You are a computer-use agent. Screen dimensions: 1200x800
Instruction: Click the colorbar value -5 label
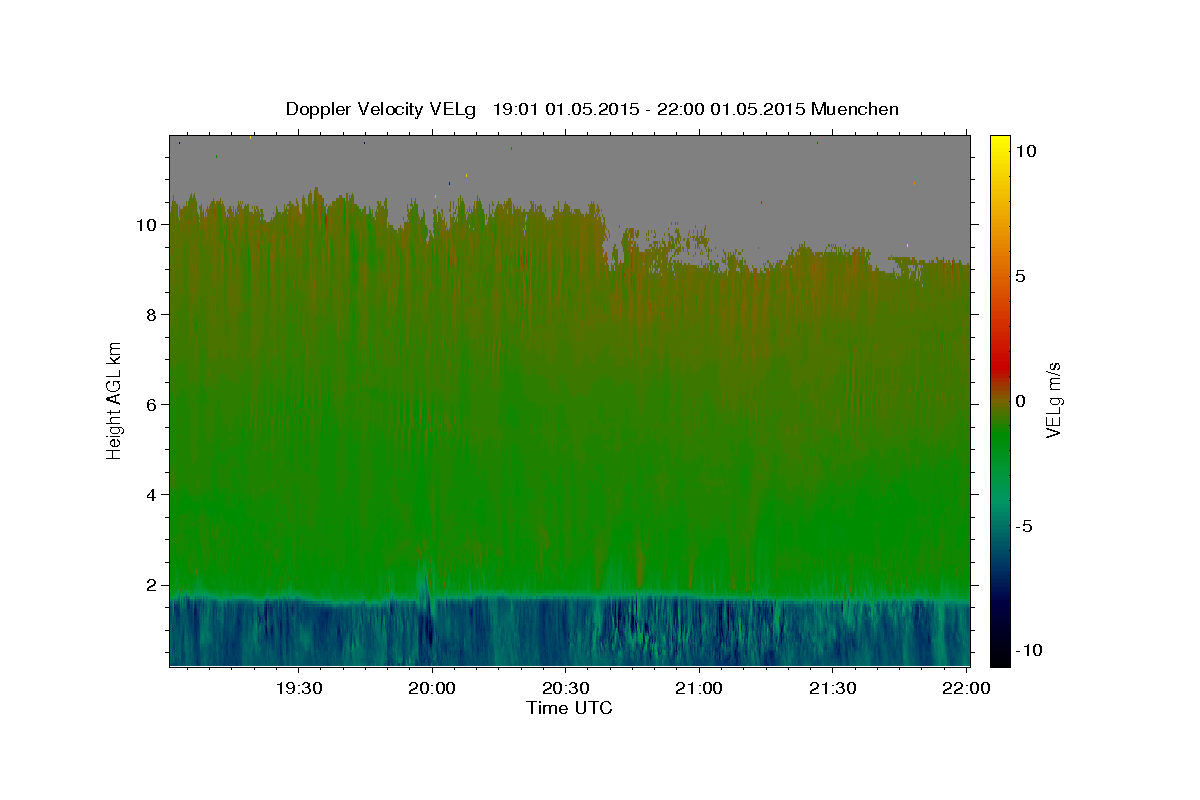point(1024,525)
